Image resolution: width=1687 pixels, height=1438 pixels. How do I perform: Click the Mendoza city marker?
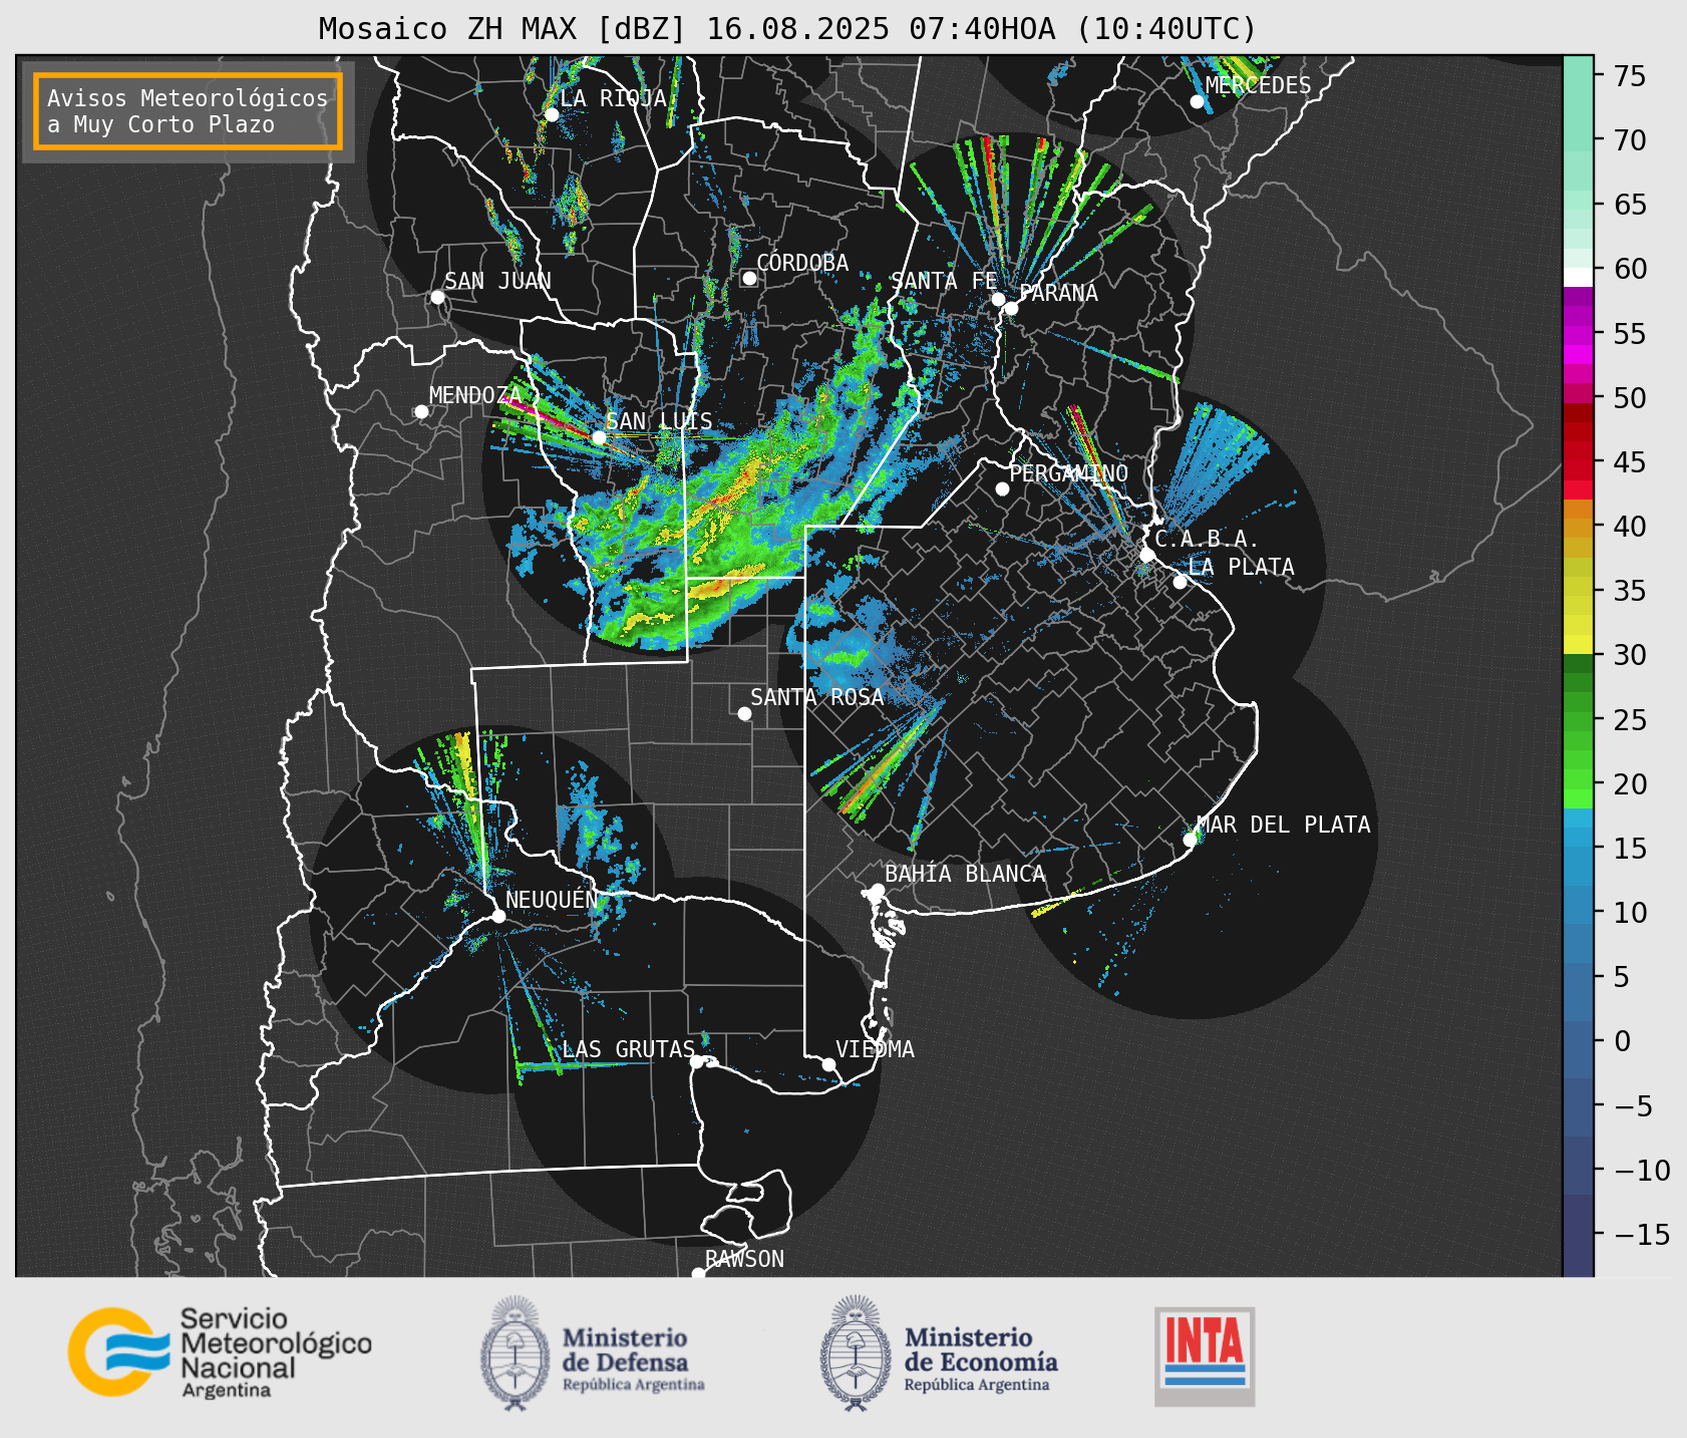tap(421, 412)
